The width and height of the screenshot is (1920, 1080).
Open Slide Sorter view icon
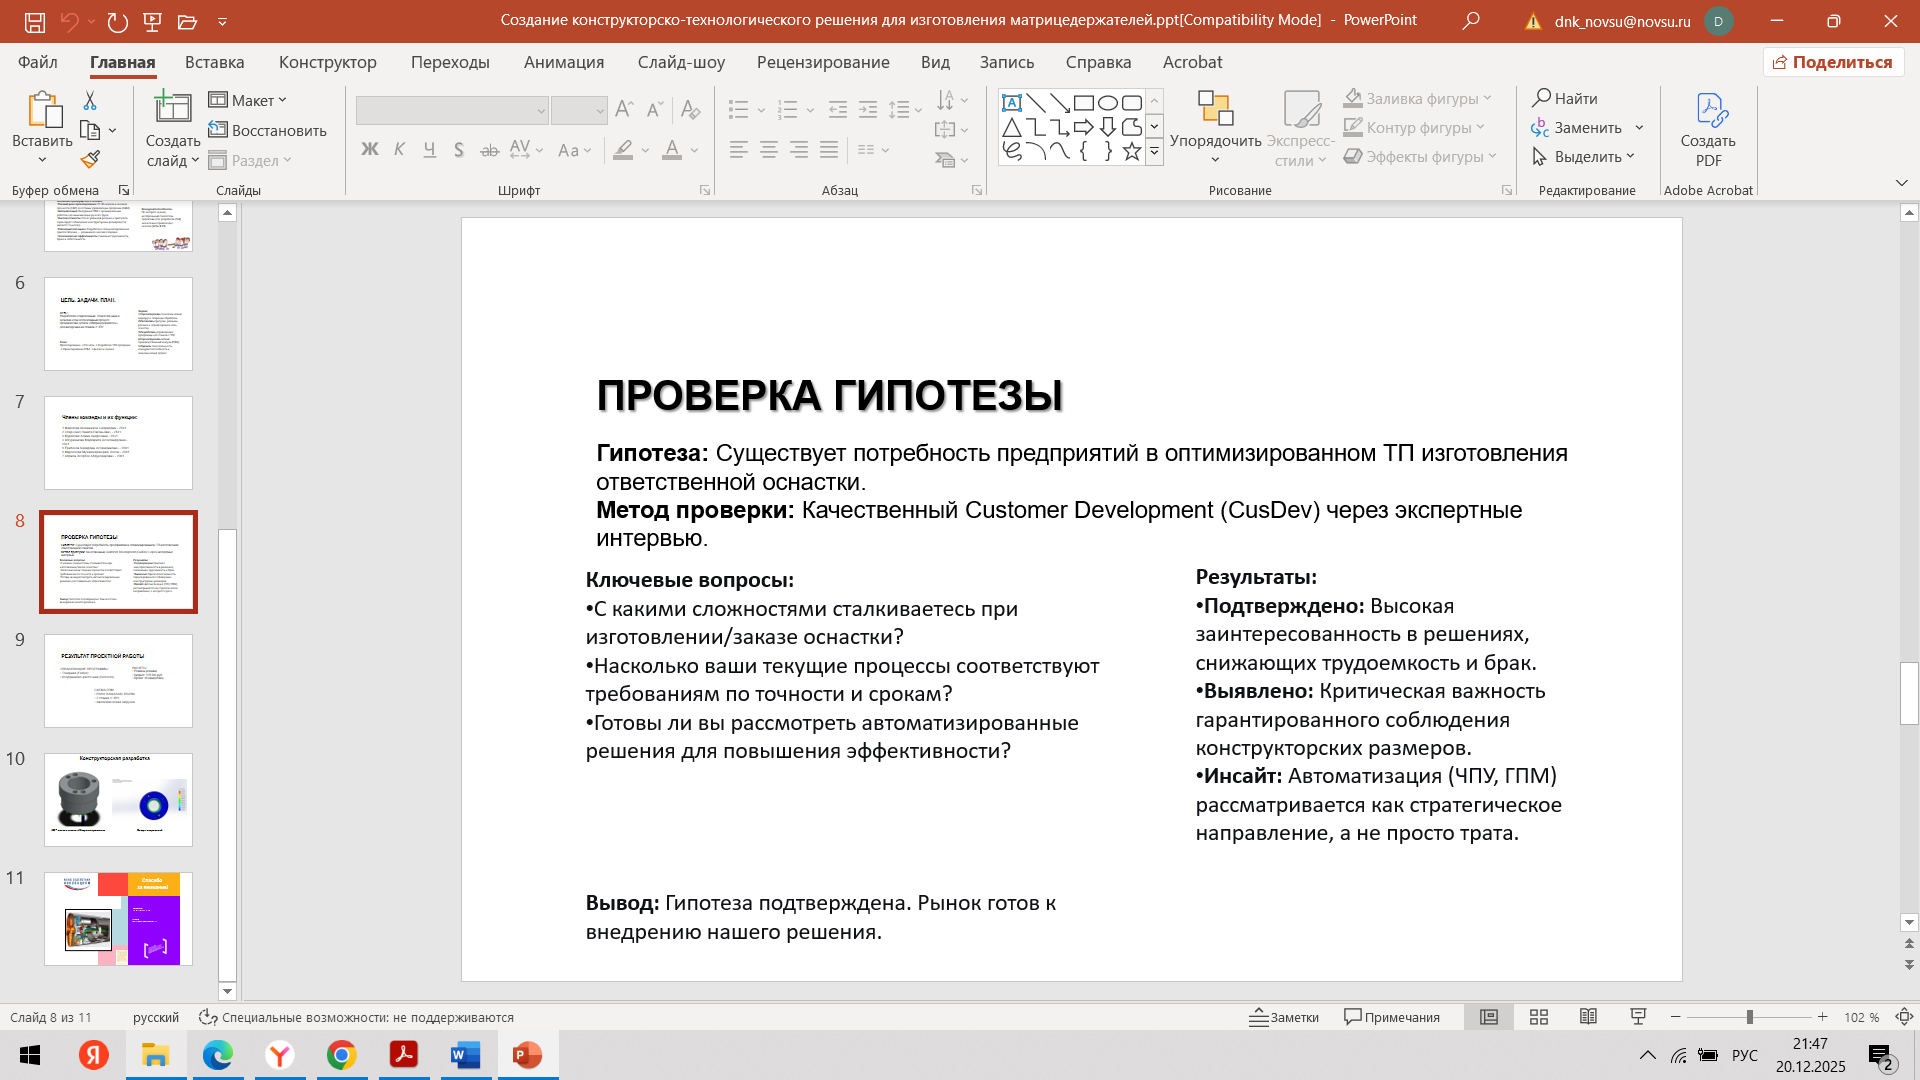[x=1539, y=1017]
